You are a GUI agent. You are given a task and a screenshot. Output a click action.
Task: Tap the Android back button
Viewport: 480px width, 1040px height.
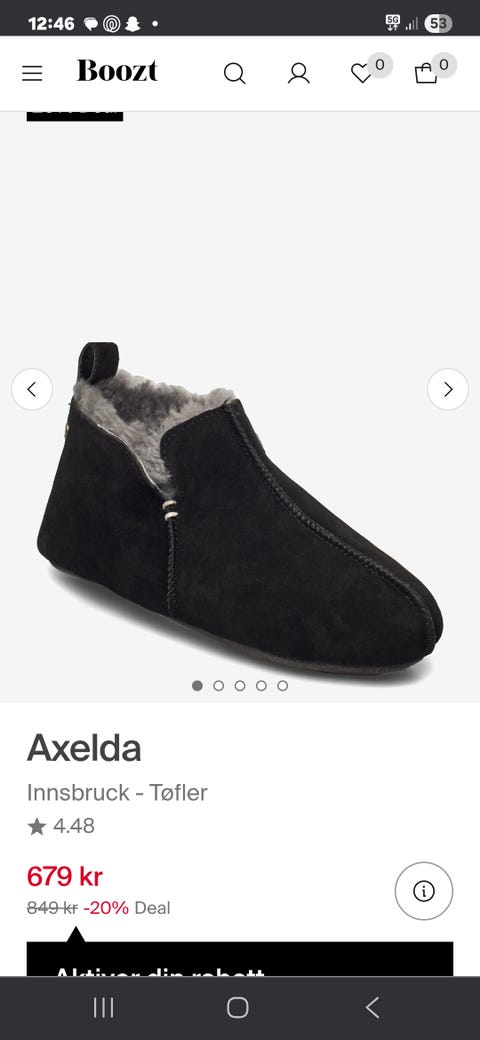373,1008
